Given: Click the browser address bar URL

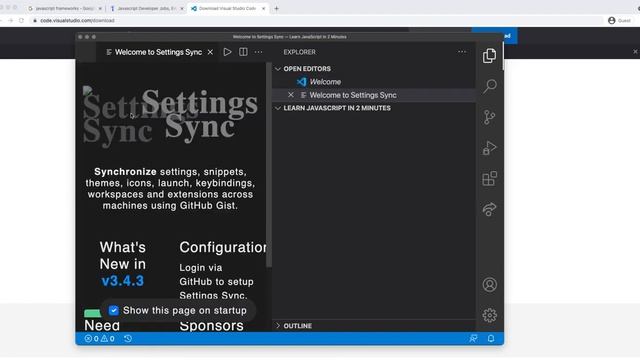Looking at the screenshot, I should [77, 20].
